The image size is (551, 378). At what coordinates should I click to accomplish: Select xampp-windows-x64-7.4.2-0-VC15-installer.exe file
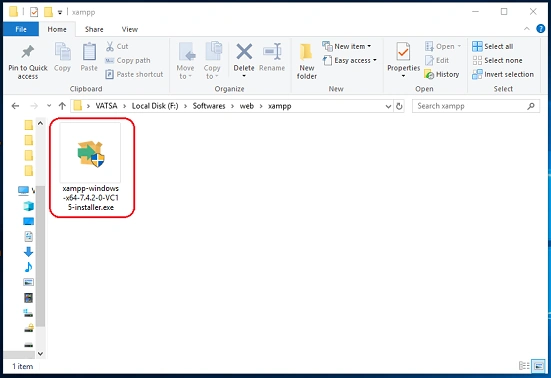coord(91,167)
